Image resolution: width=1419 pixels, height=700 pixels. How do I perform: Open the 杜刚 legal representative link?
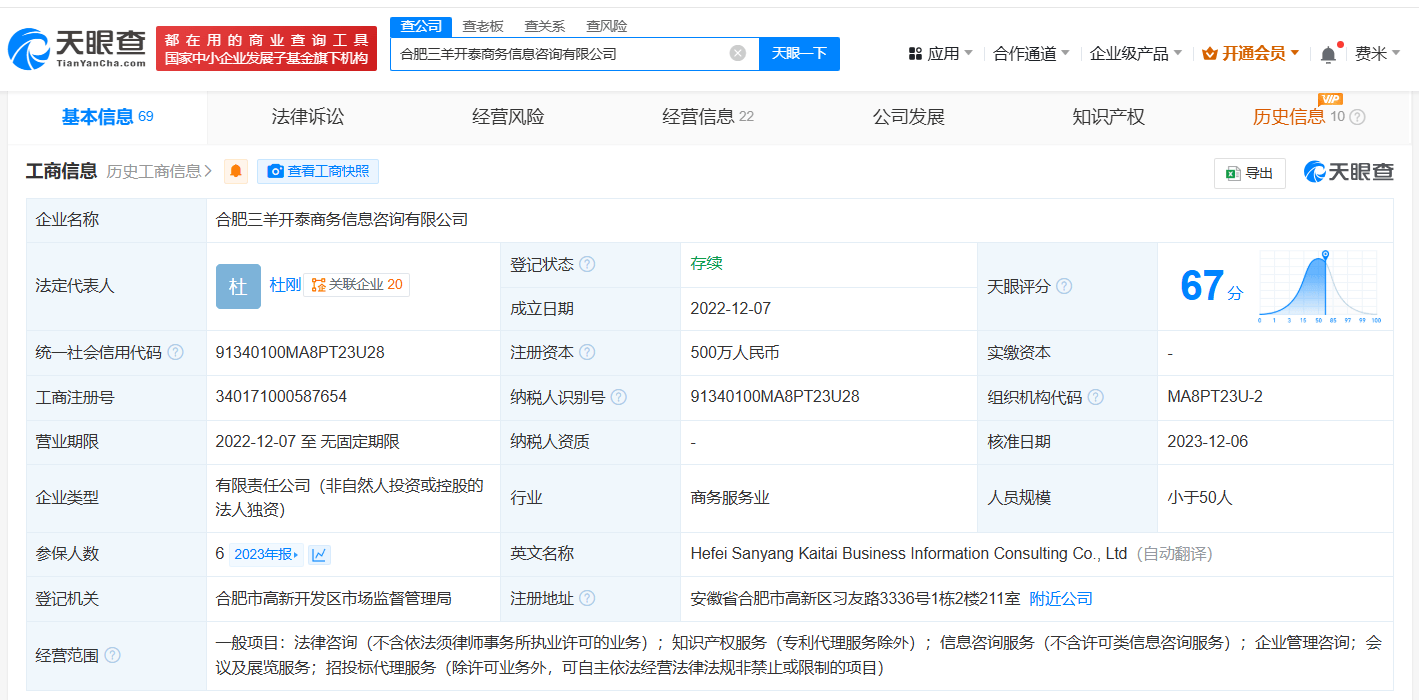[x=285, y=285]
